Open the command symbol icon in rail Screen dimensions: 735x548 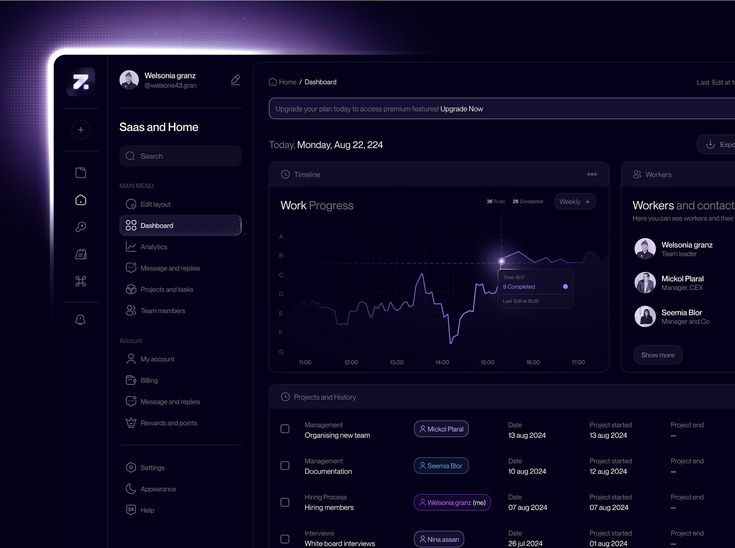coord(81,281)
